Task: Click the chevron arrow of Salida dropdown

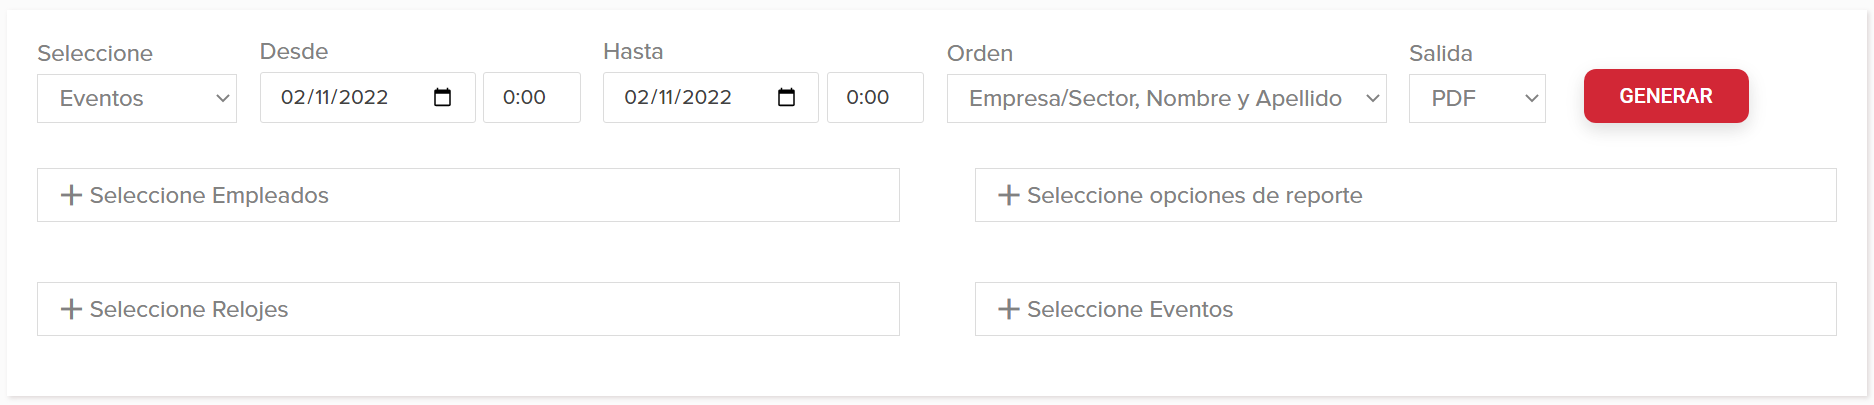Action: (x=1531, y=98)
